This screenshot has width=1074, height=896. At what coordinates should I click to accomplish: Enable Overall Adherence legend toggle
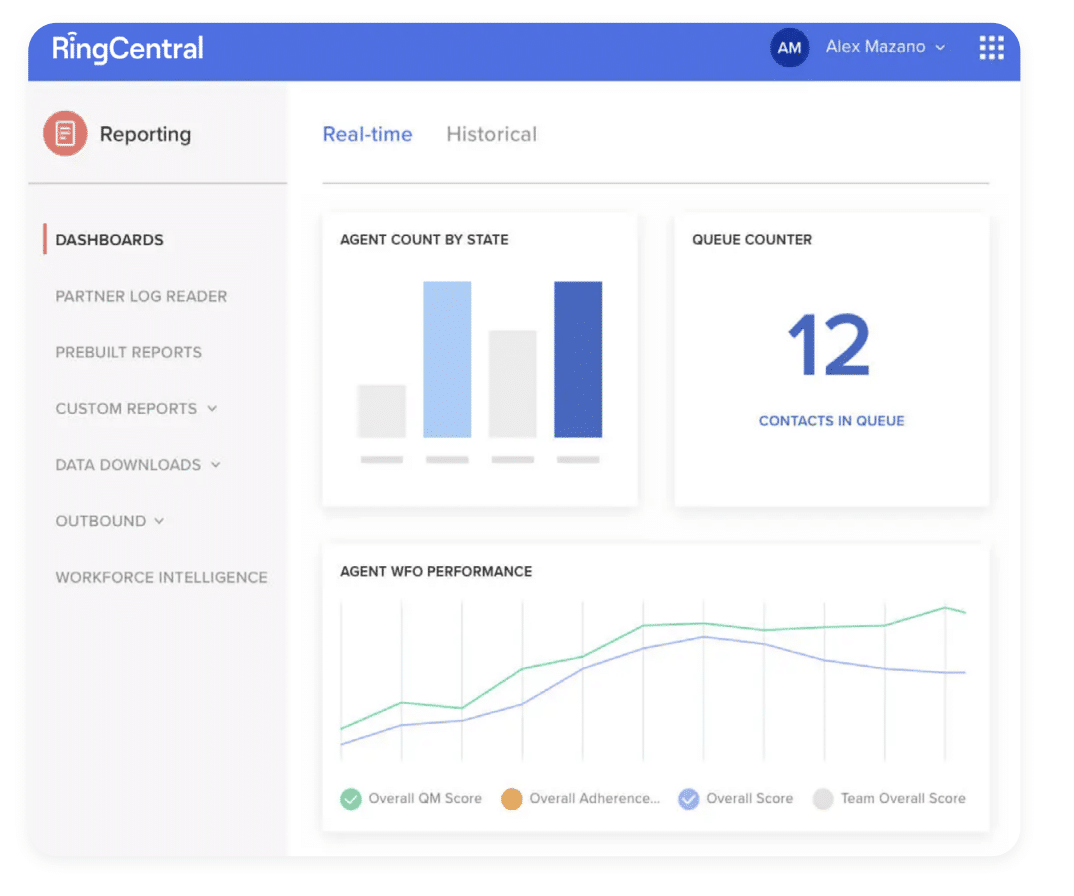tap(512, 799)
